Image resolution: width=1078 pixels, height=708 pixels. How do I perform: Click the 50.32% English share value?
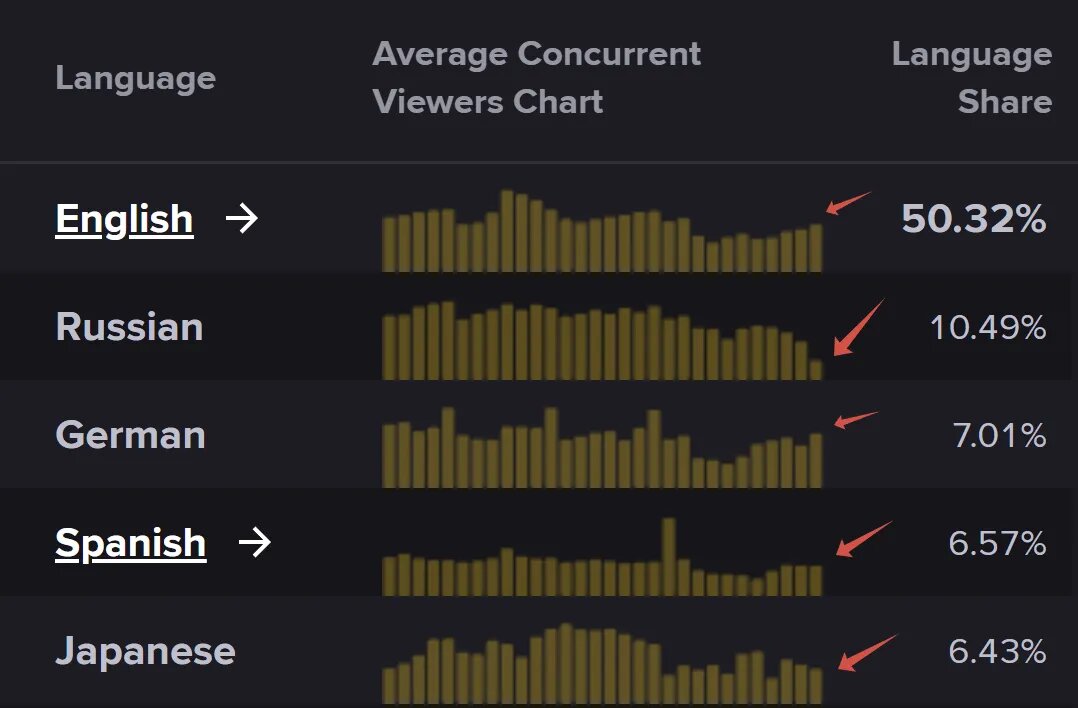(973, 219)
